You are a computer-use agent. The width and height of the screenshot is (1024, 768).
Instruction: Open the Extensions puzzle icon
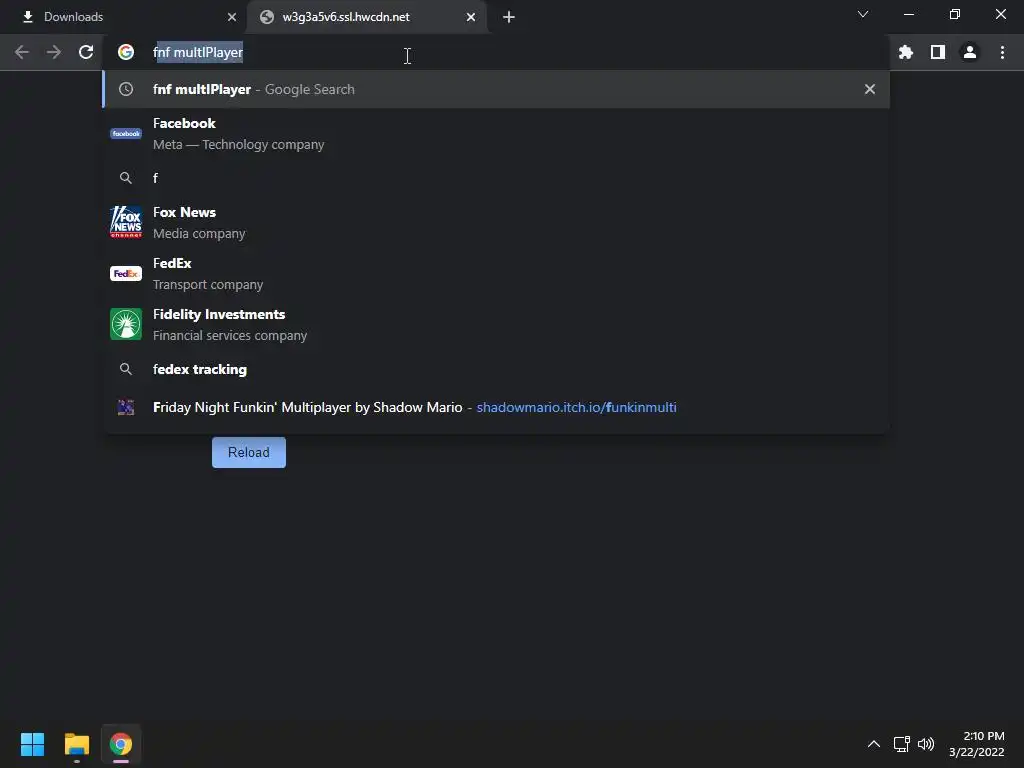pyautogui.click(x=906, y=52)
